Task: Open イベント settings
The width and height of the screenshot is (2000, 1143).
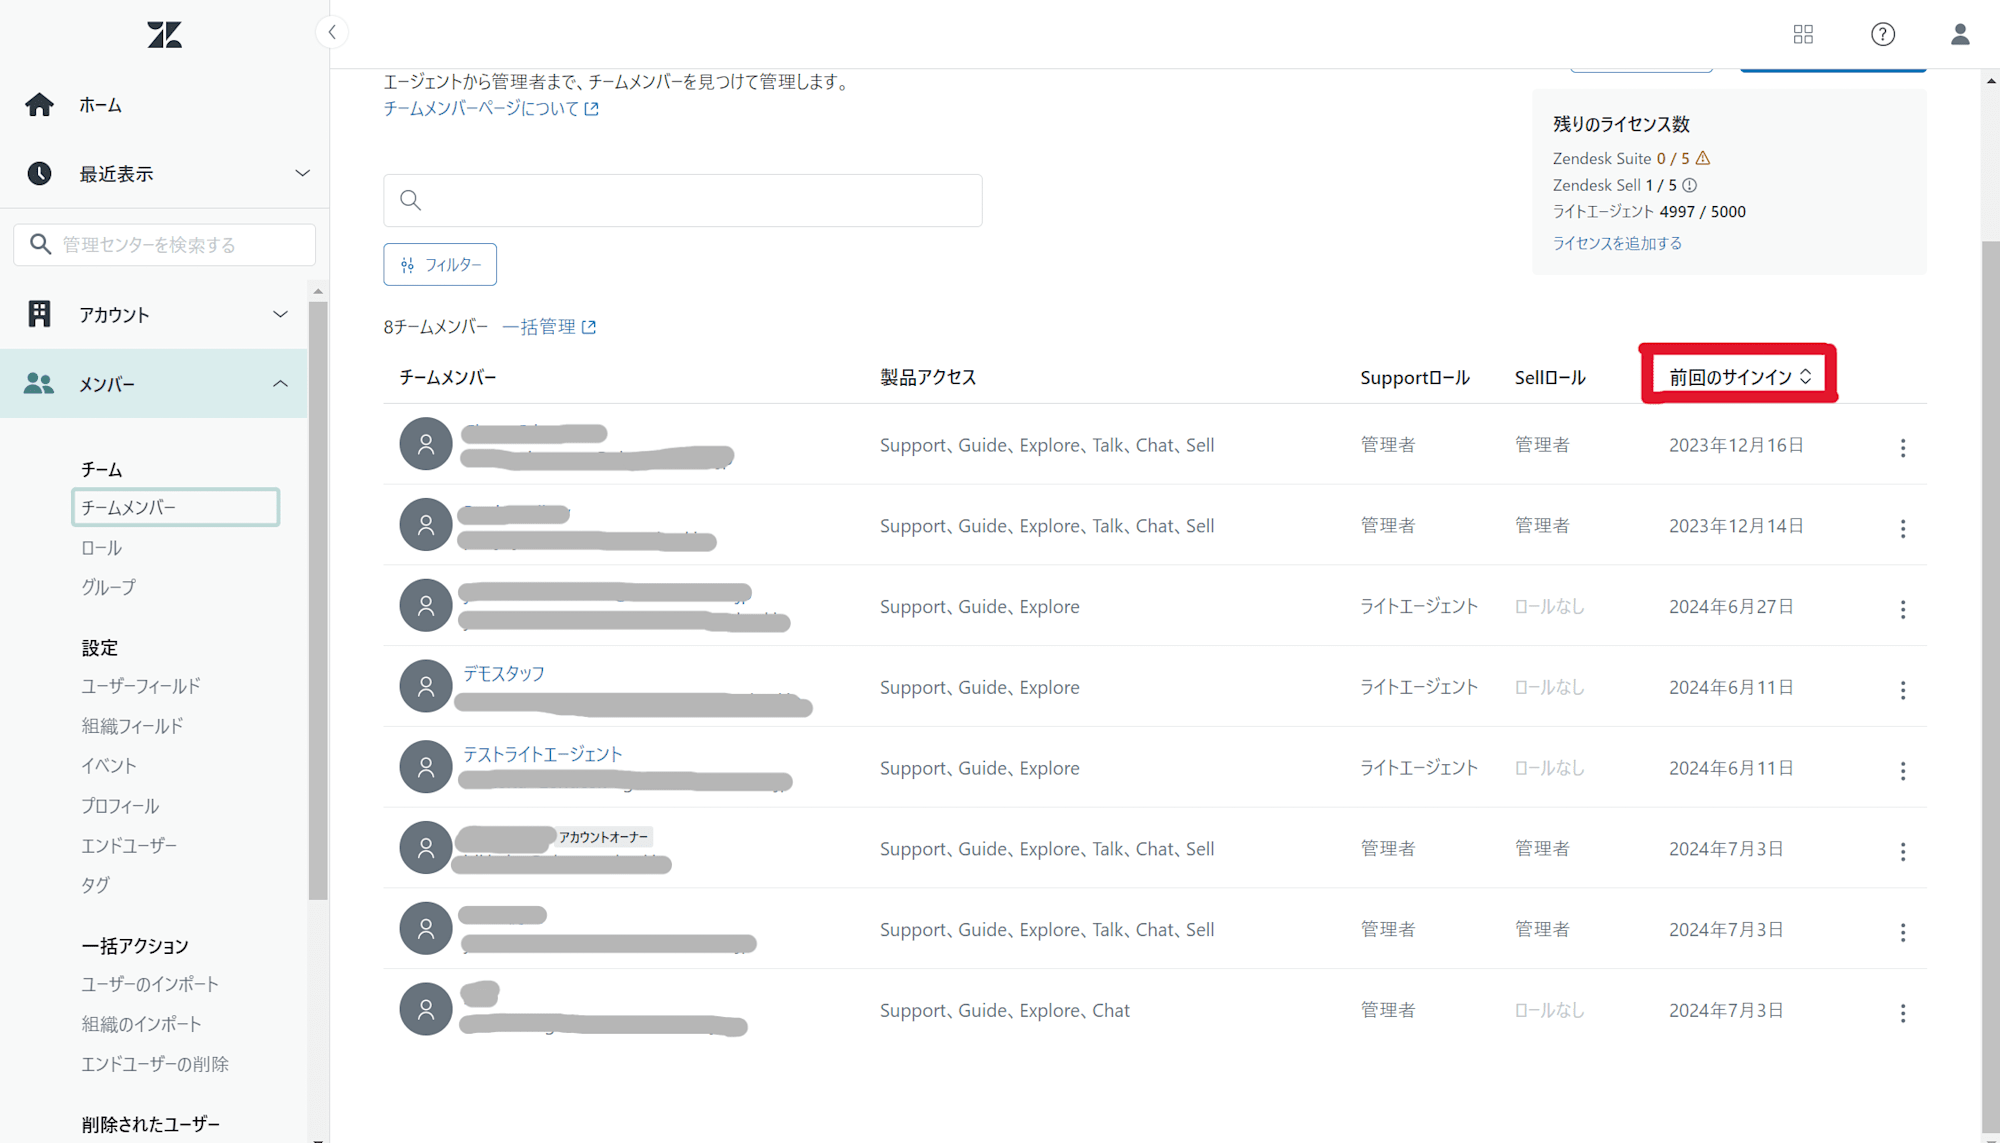Action: pyautogui.click(x=109, y=766)
